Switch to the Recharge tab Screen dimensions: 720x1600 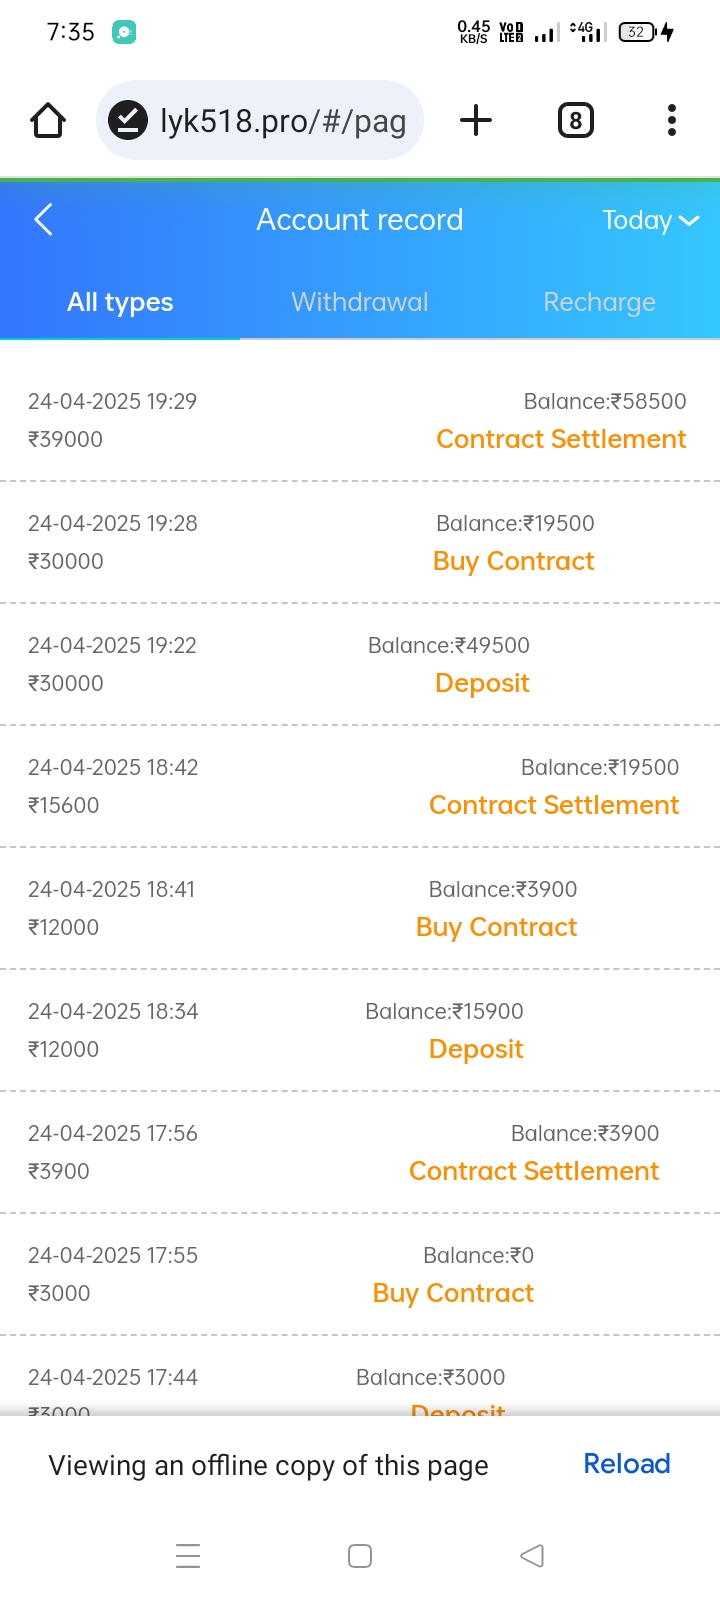pos(599,302)
